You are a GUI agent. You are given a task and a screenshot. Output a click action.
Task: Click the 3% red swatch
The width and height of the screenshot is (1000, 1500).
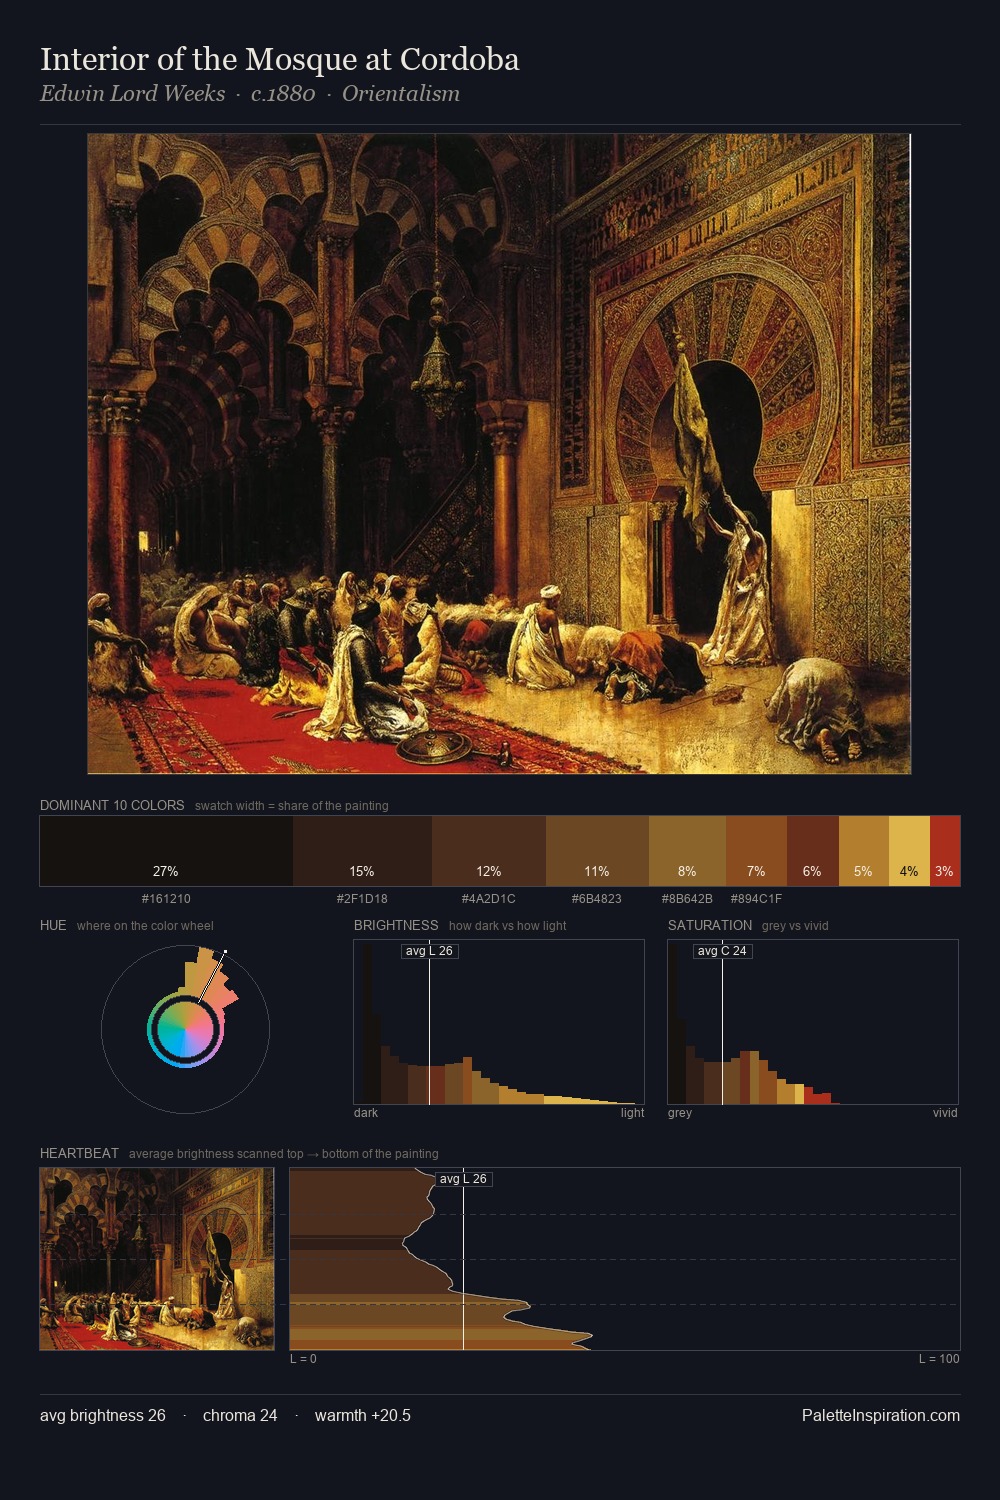[945, 851]
